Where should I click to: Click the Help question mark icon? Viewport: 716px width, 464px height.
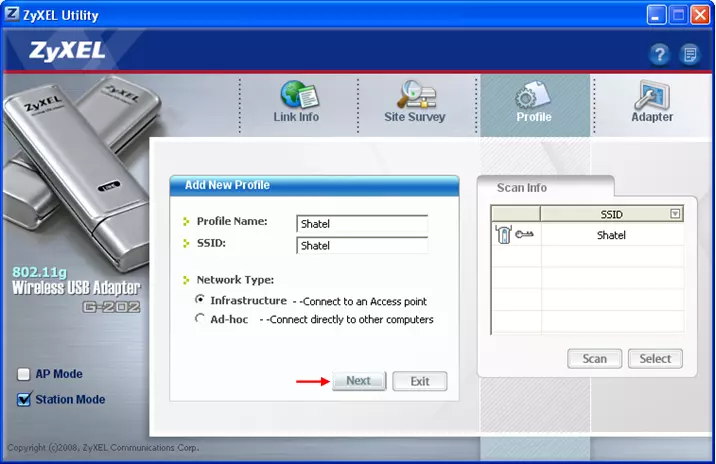click(x=659, y=55)
